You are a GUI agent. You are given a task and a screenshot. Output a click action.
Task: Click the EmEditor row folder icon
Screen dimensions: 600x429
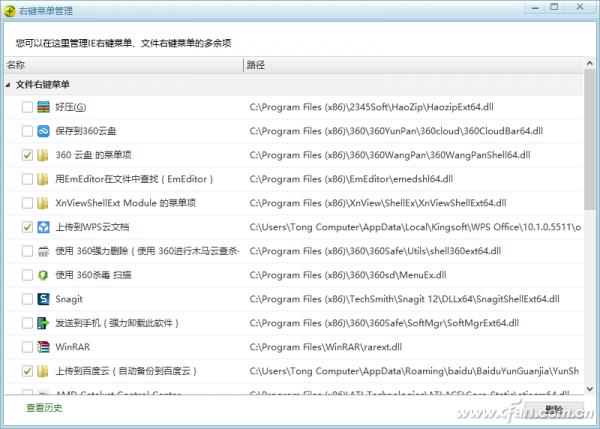[x=43, y=179]
